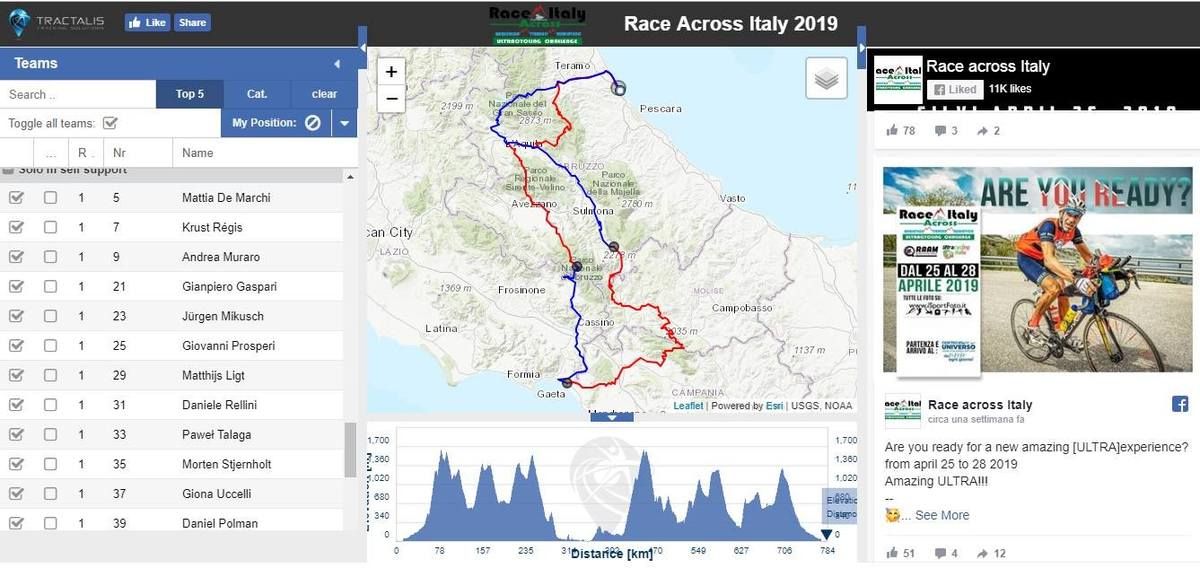Toggle all teams checkbox
This screenshot has width=1200, height=568.
point(111,123)
